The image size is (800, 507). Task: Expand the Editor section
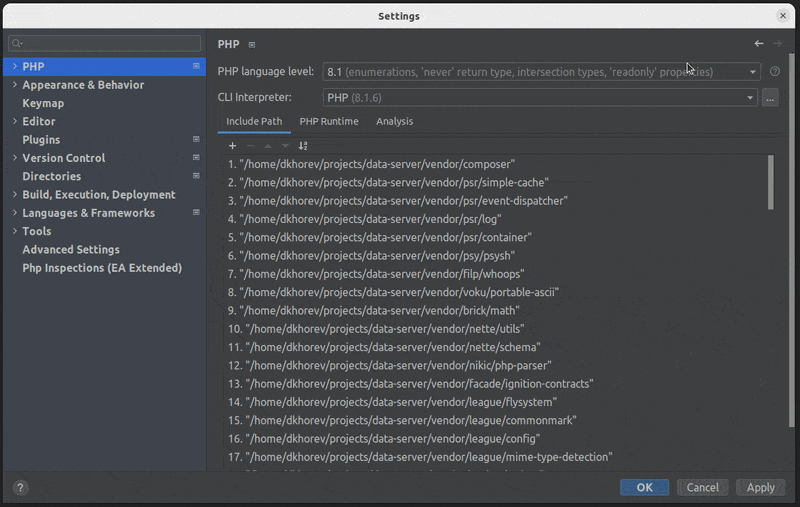tap(15, 121)
